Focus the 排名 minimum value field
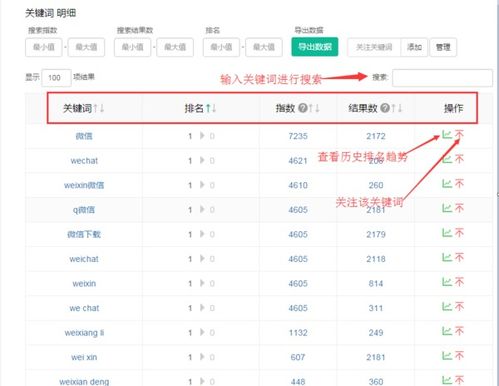 221,47
